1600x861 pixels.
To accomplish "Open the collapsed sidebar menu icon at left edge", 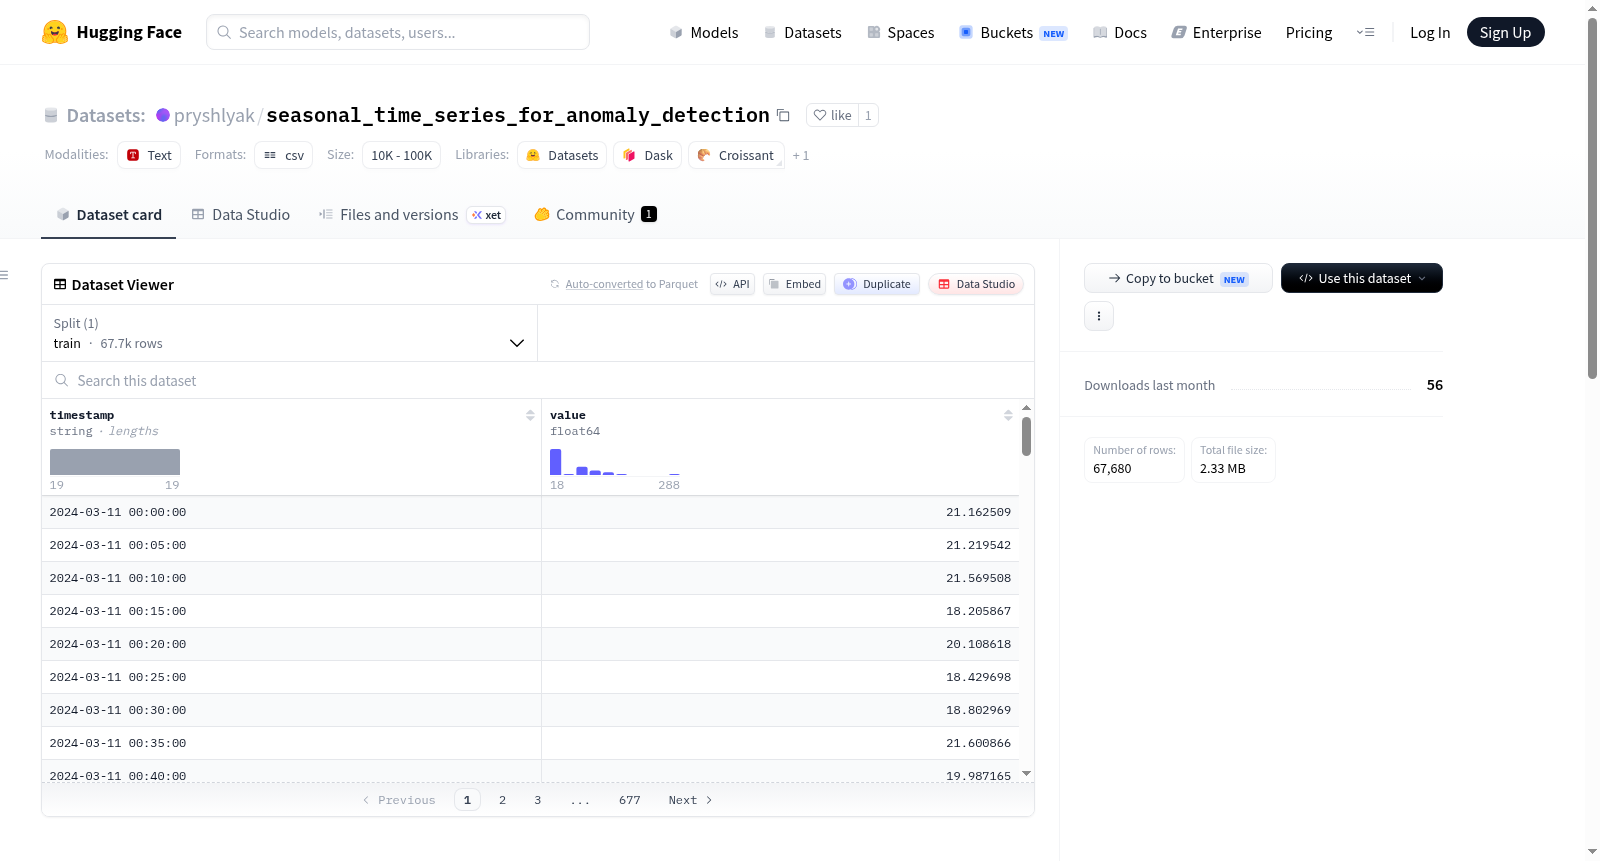I will coord(5,275).
